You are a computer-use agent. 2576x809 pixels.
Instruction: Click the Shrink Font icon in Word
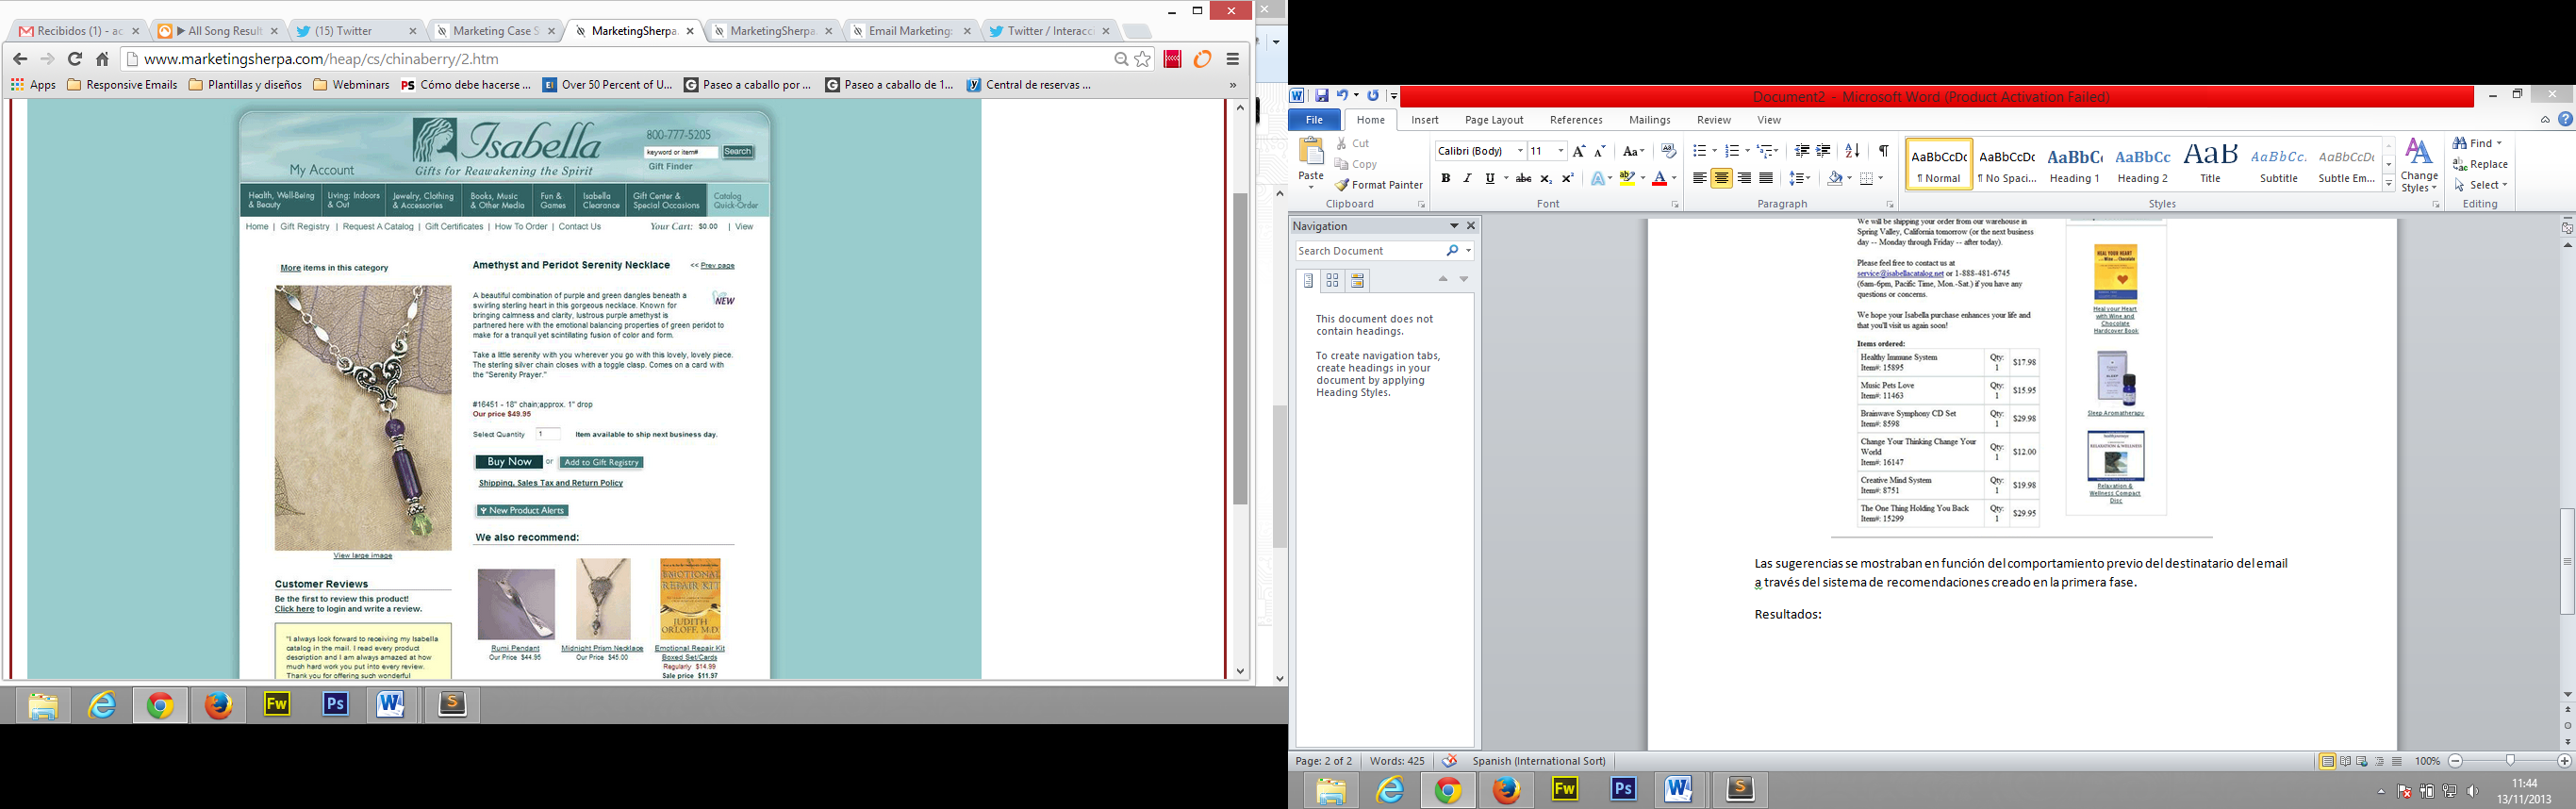click(1600, 151)
